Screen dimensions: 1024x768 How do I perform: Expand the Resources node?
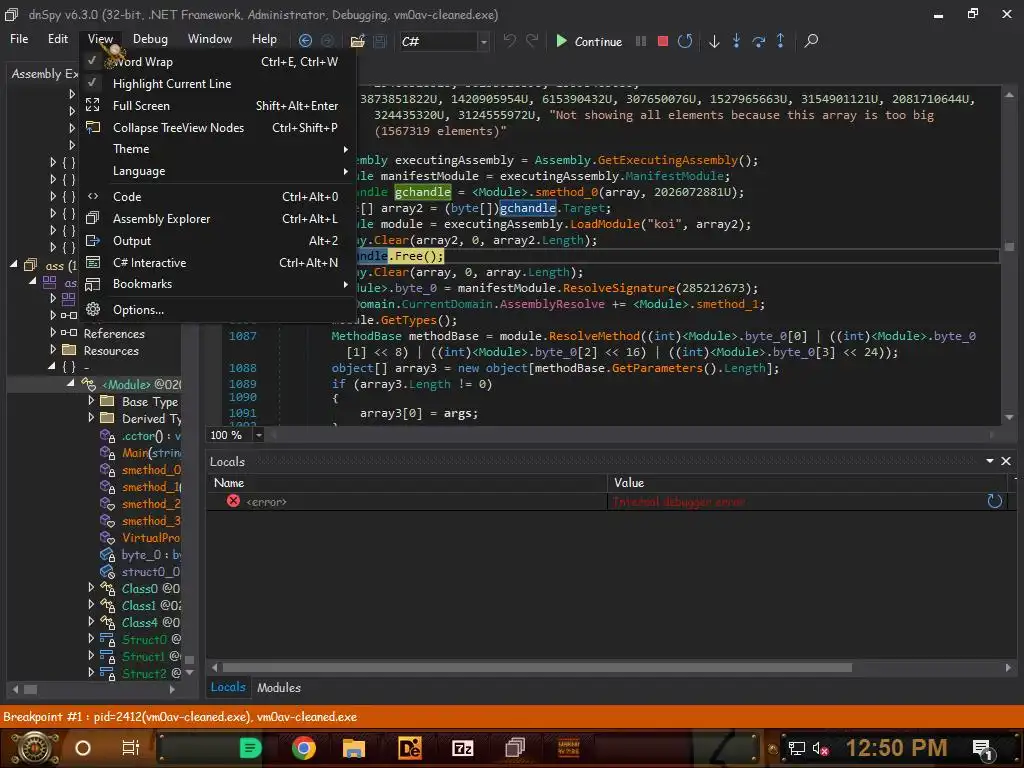54,349
